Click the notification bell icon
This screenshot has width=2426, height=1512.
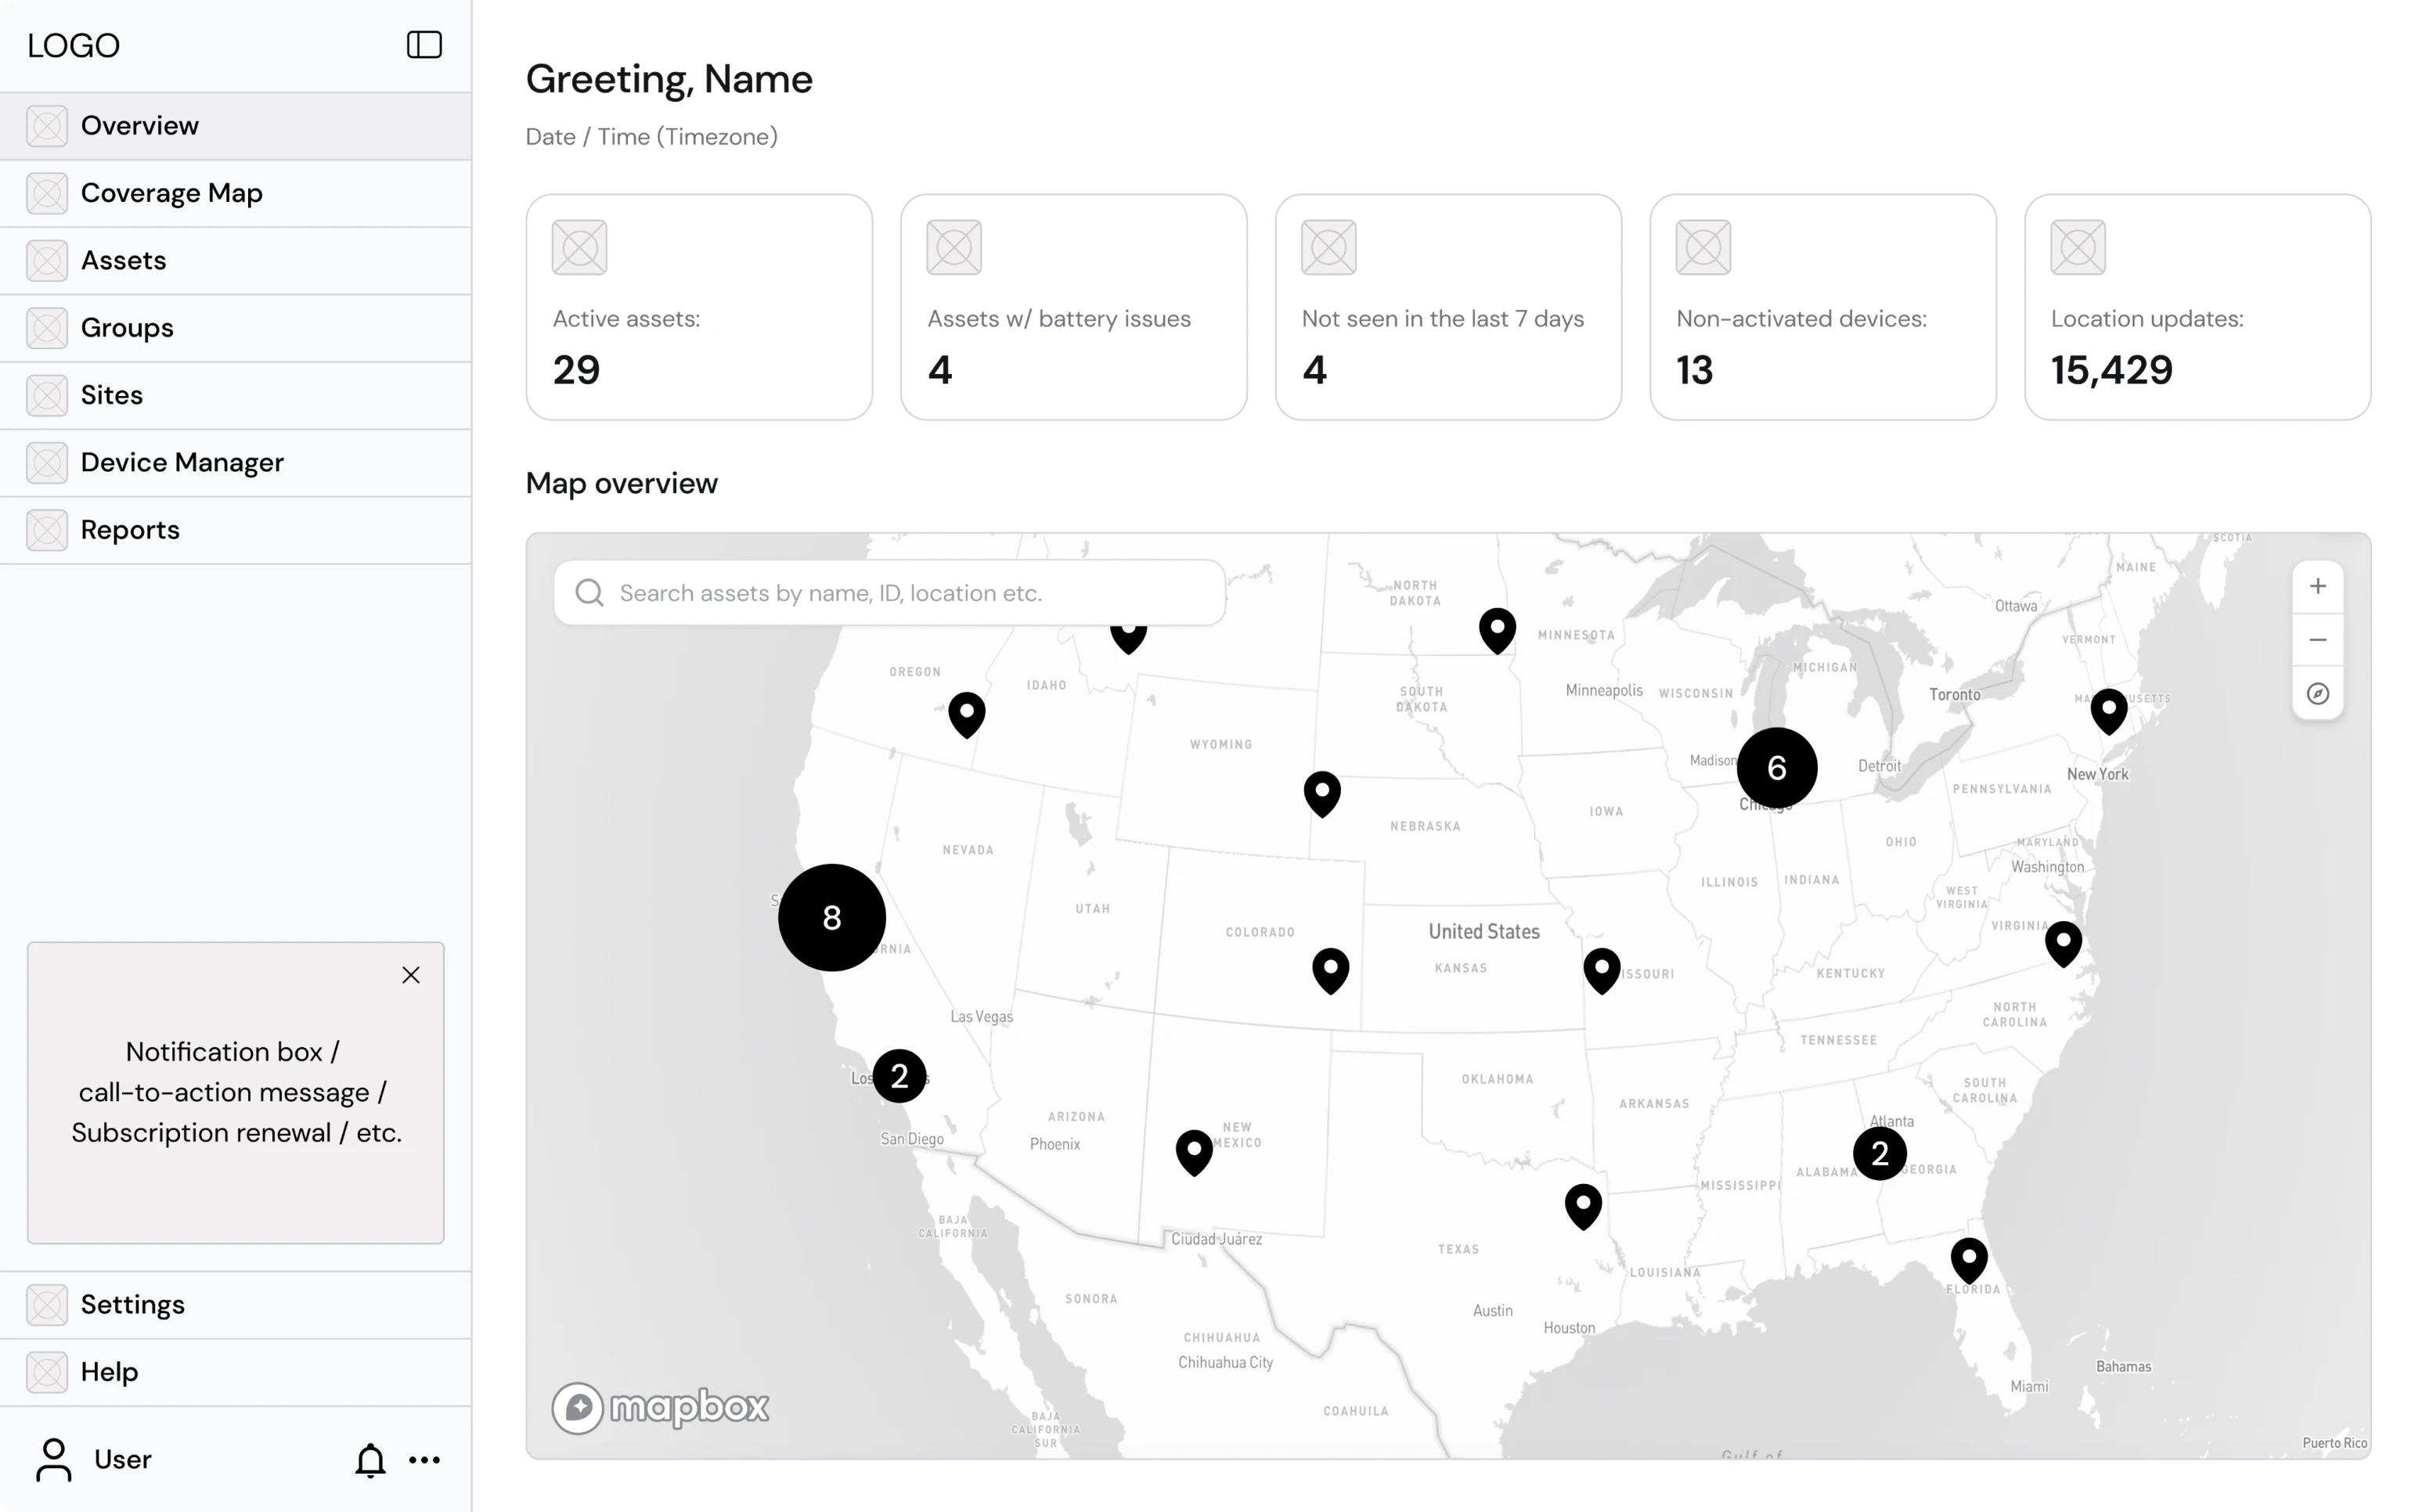pos(370,1459)
